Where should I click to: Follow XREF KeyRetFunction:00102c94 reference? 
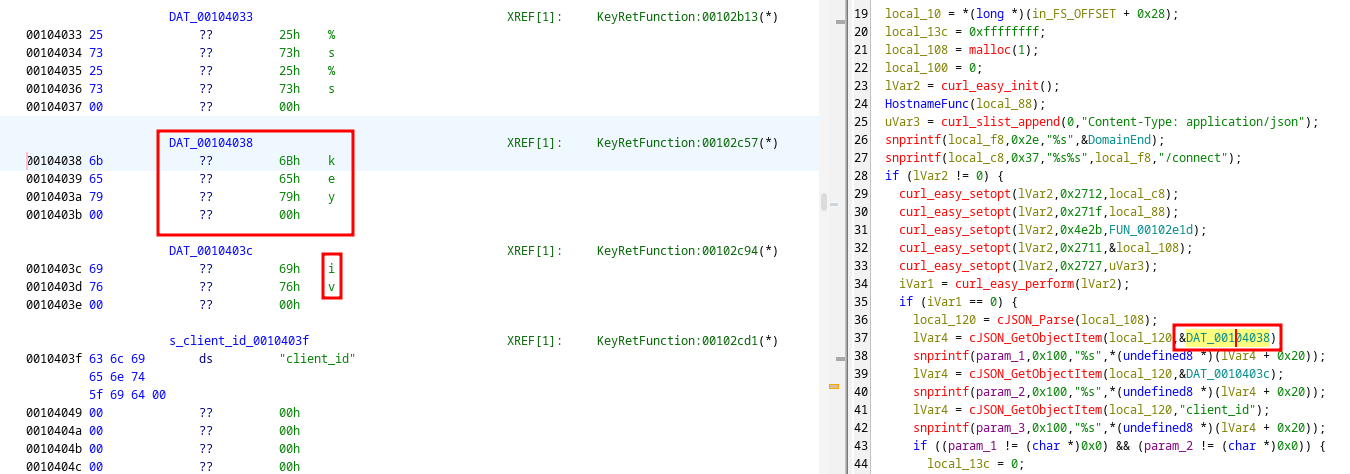tap(687, 251)
